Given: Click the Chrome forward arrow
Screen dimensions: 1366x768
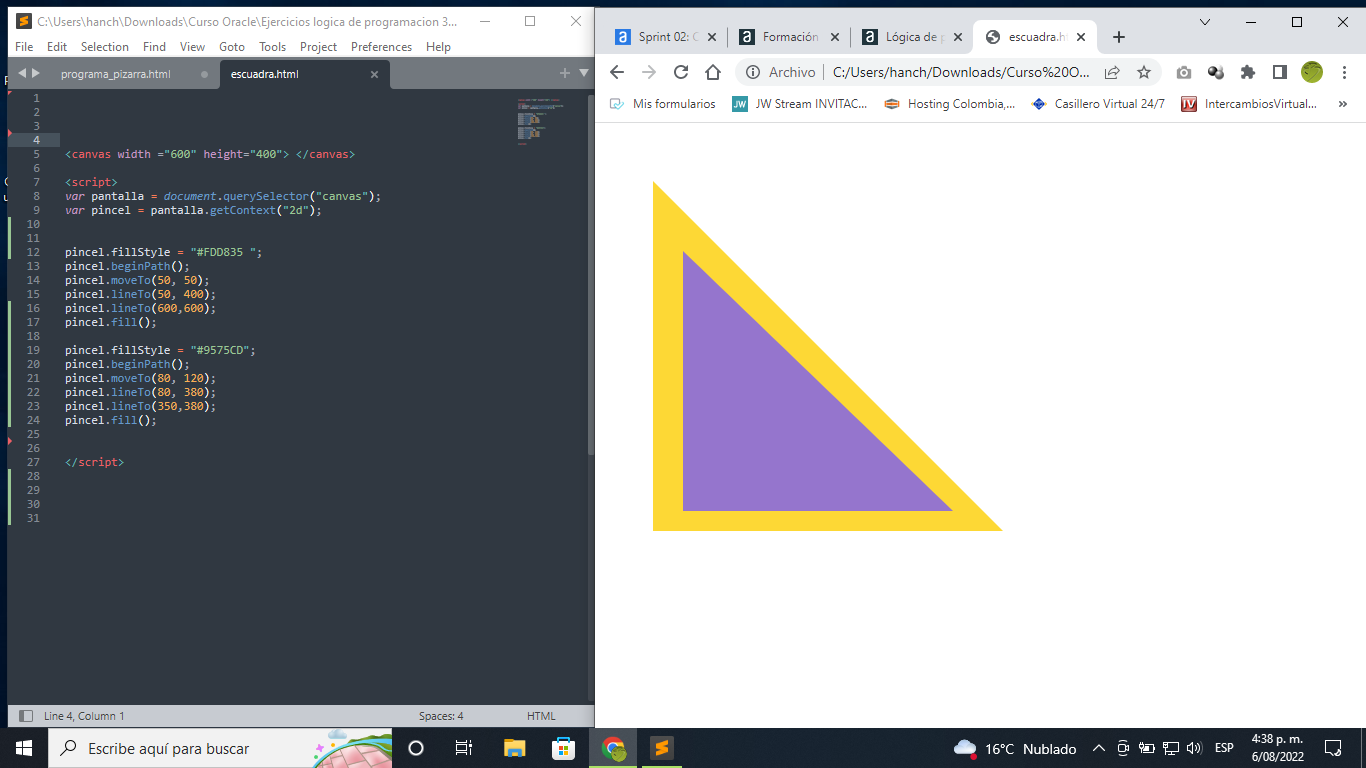Looking at the screenshot, I should pyautogui.click(x=649, y=72).
